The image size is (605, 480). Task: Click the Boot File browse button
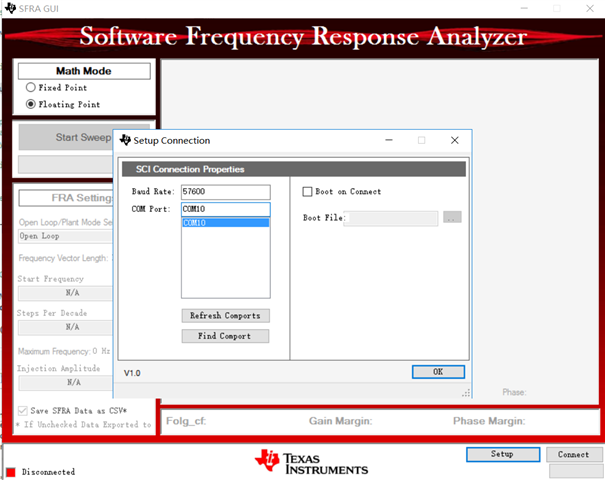click(x=452, y=217)
